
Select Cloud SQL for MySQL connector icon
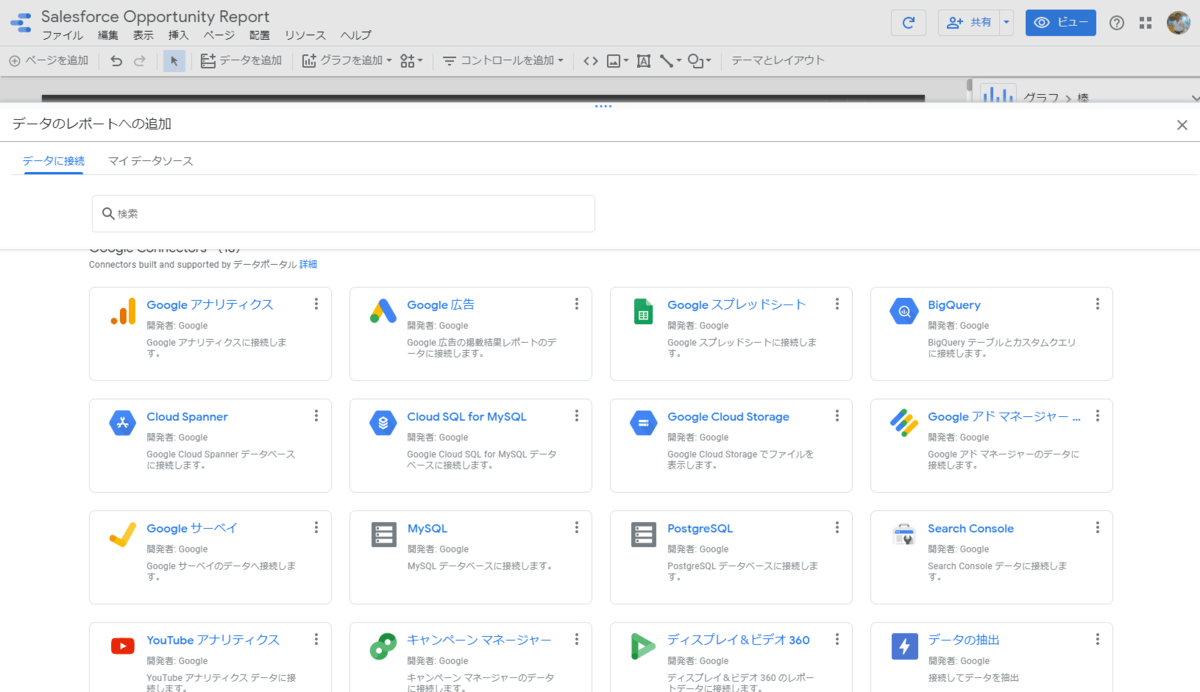(383, 424)
